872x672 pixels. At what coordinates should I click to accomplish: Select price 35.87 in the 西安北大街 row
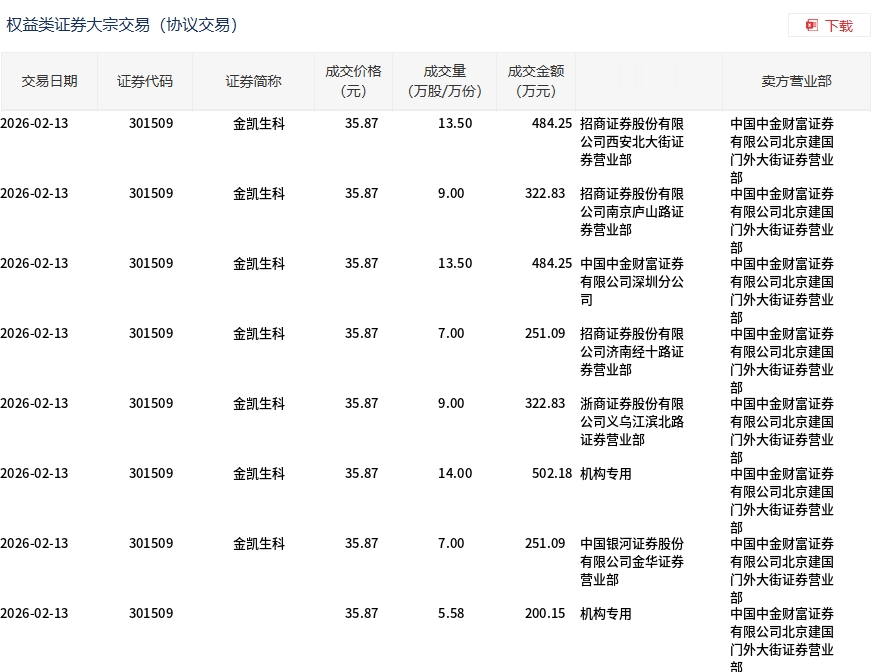(361, 123)
